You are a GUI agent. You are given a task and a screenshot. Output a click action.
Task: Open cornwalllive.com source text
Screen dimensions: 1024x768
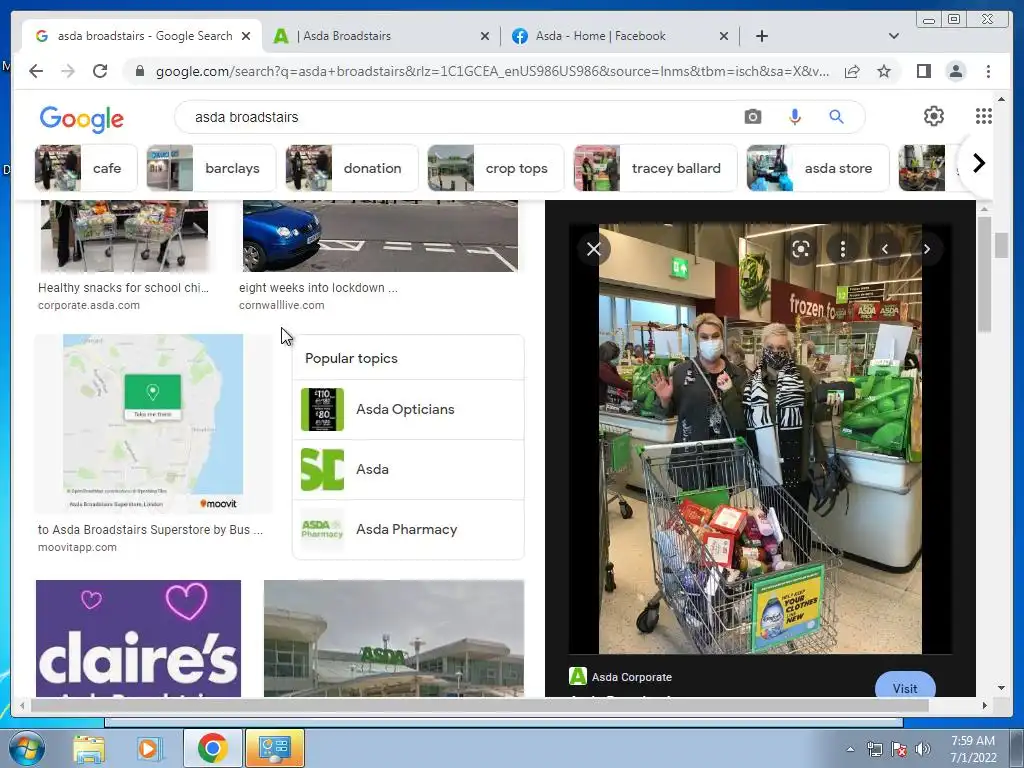click(281, 305)
